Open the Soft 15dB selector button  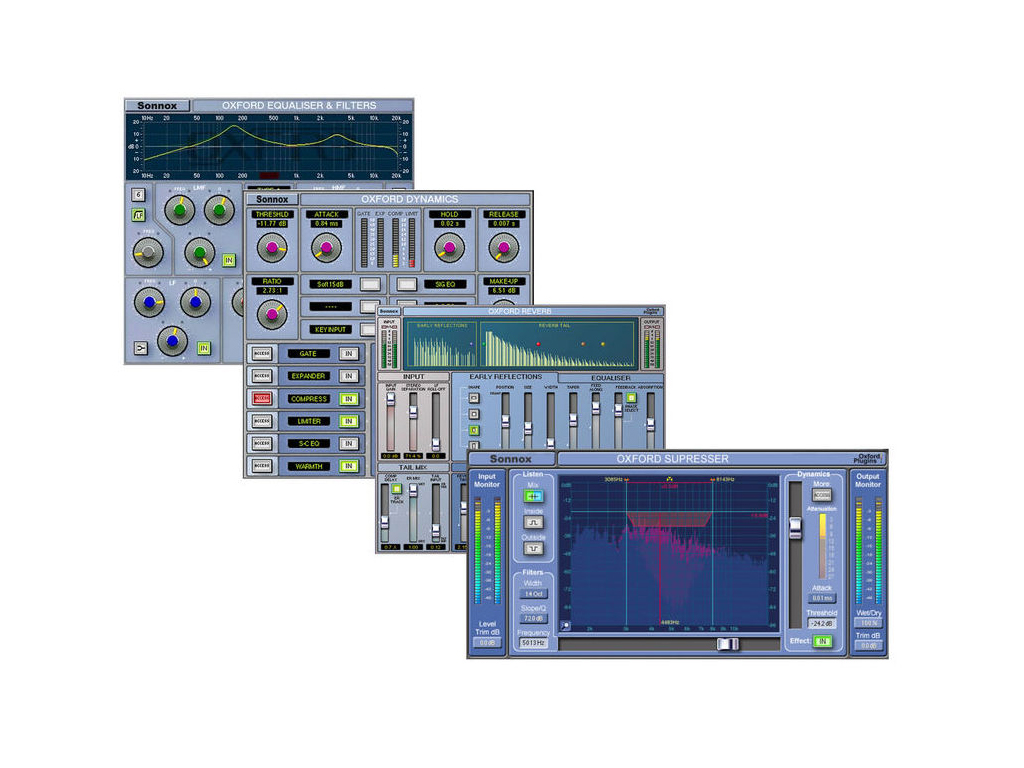click(x=370, y=284)
